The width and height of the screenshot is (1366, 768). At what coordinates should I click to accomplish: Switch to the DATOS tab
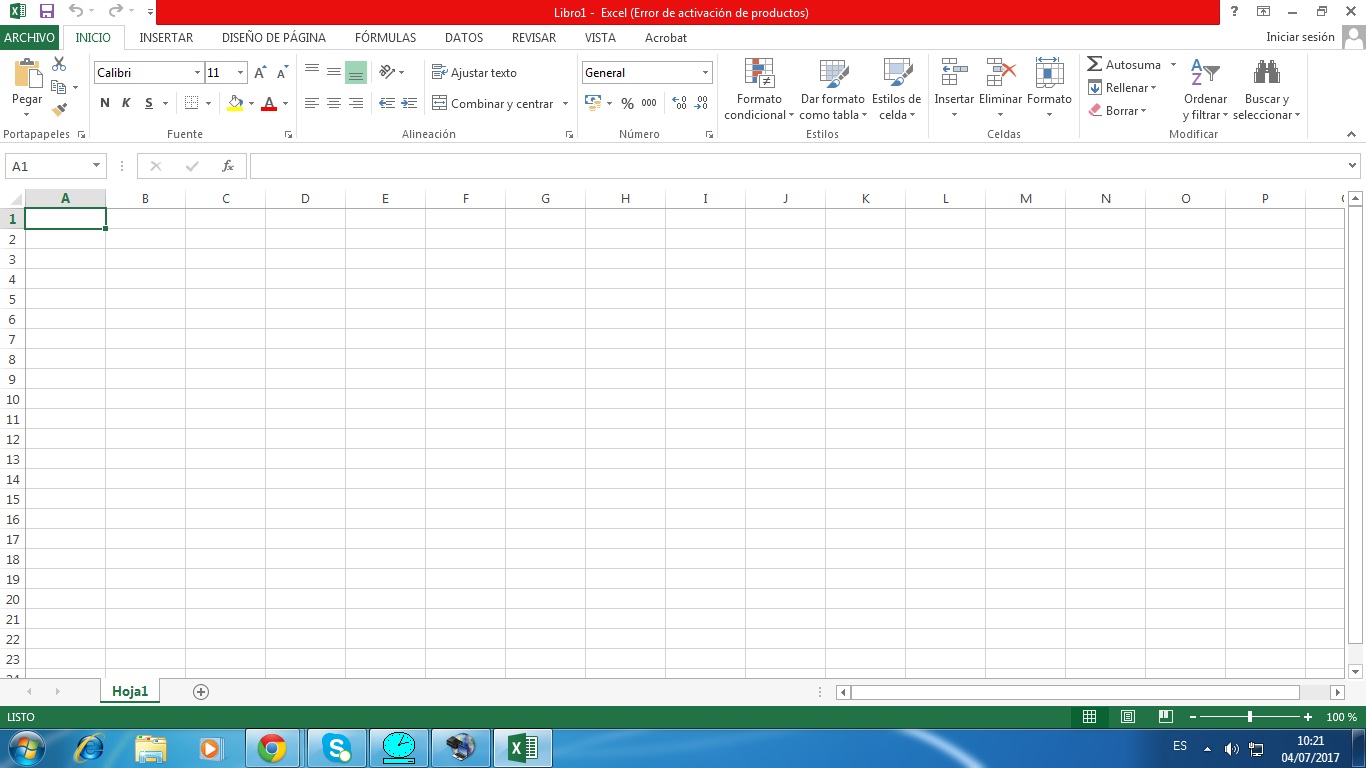pyautogui.click(x=464, y=38)
